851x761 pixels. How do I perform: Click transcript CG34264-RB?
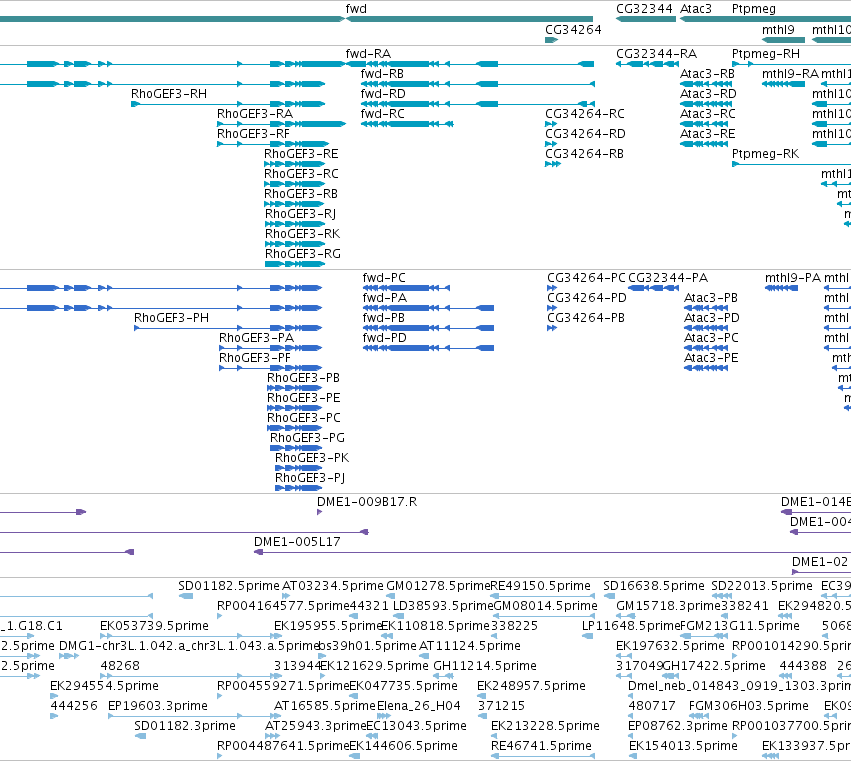pyautogui.click(x=552, y=164)
